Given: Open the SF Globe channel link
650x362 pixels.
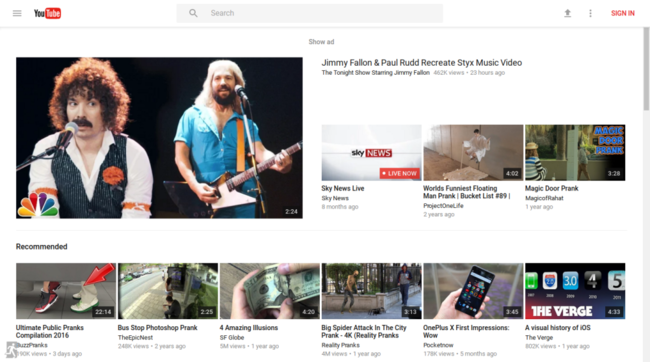Looking at the screenshot, I should coord(232,338).
